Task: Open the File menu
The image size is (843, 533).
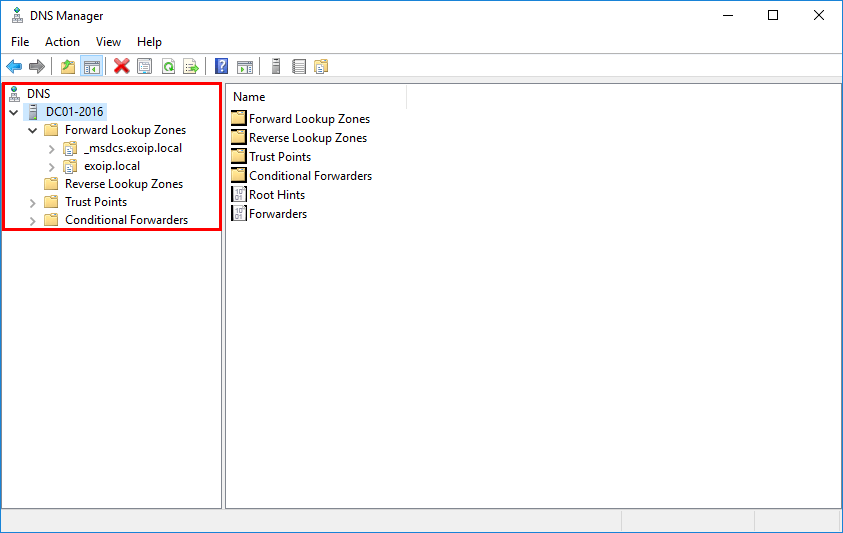Action: [20, 42]
